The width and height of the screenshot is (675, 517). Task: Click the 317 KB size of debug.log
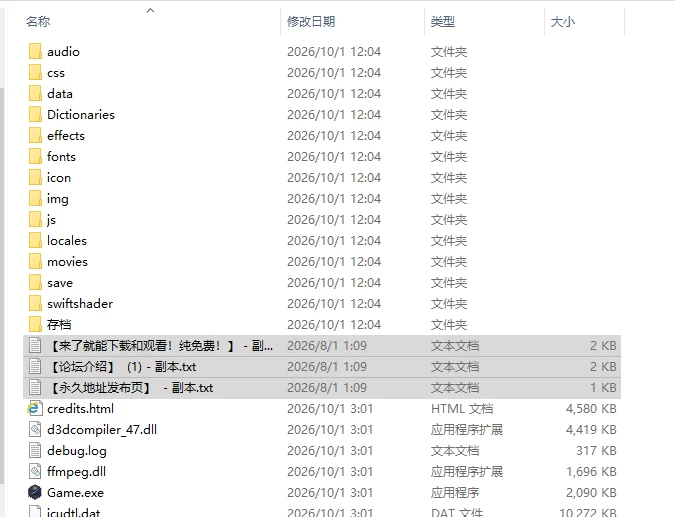click(596, 451)
